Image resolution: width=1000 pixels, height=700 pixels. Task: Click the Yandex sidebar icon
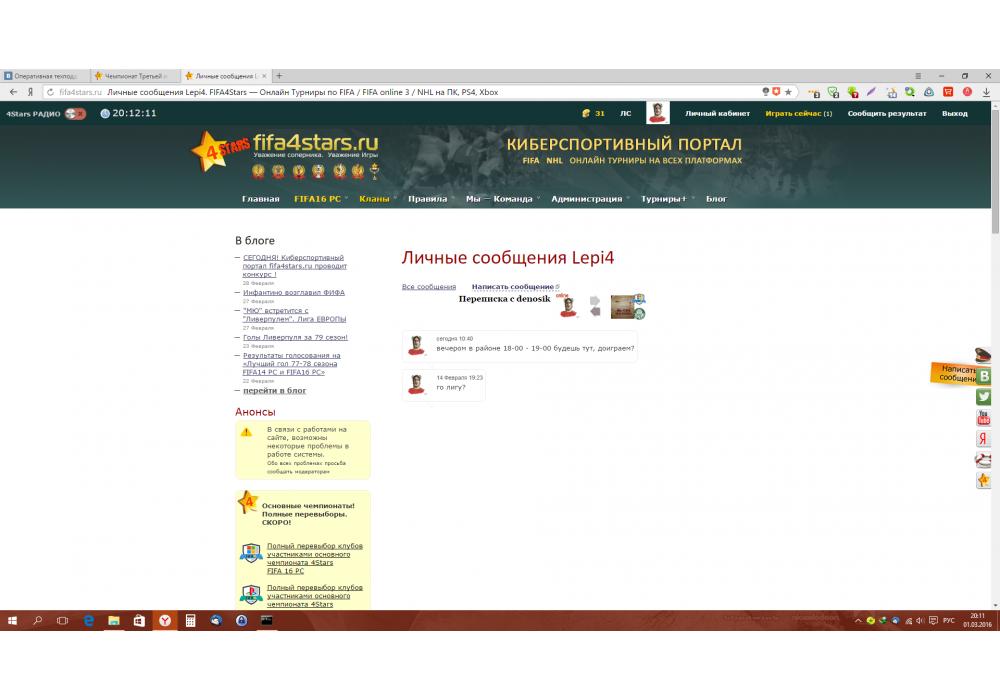click(x=984, y=439)
